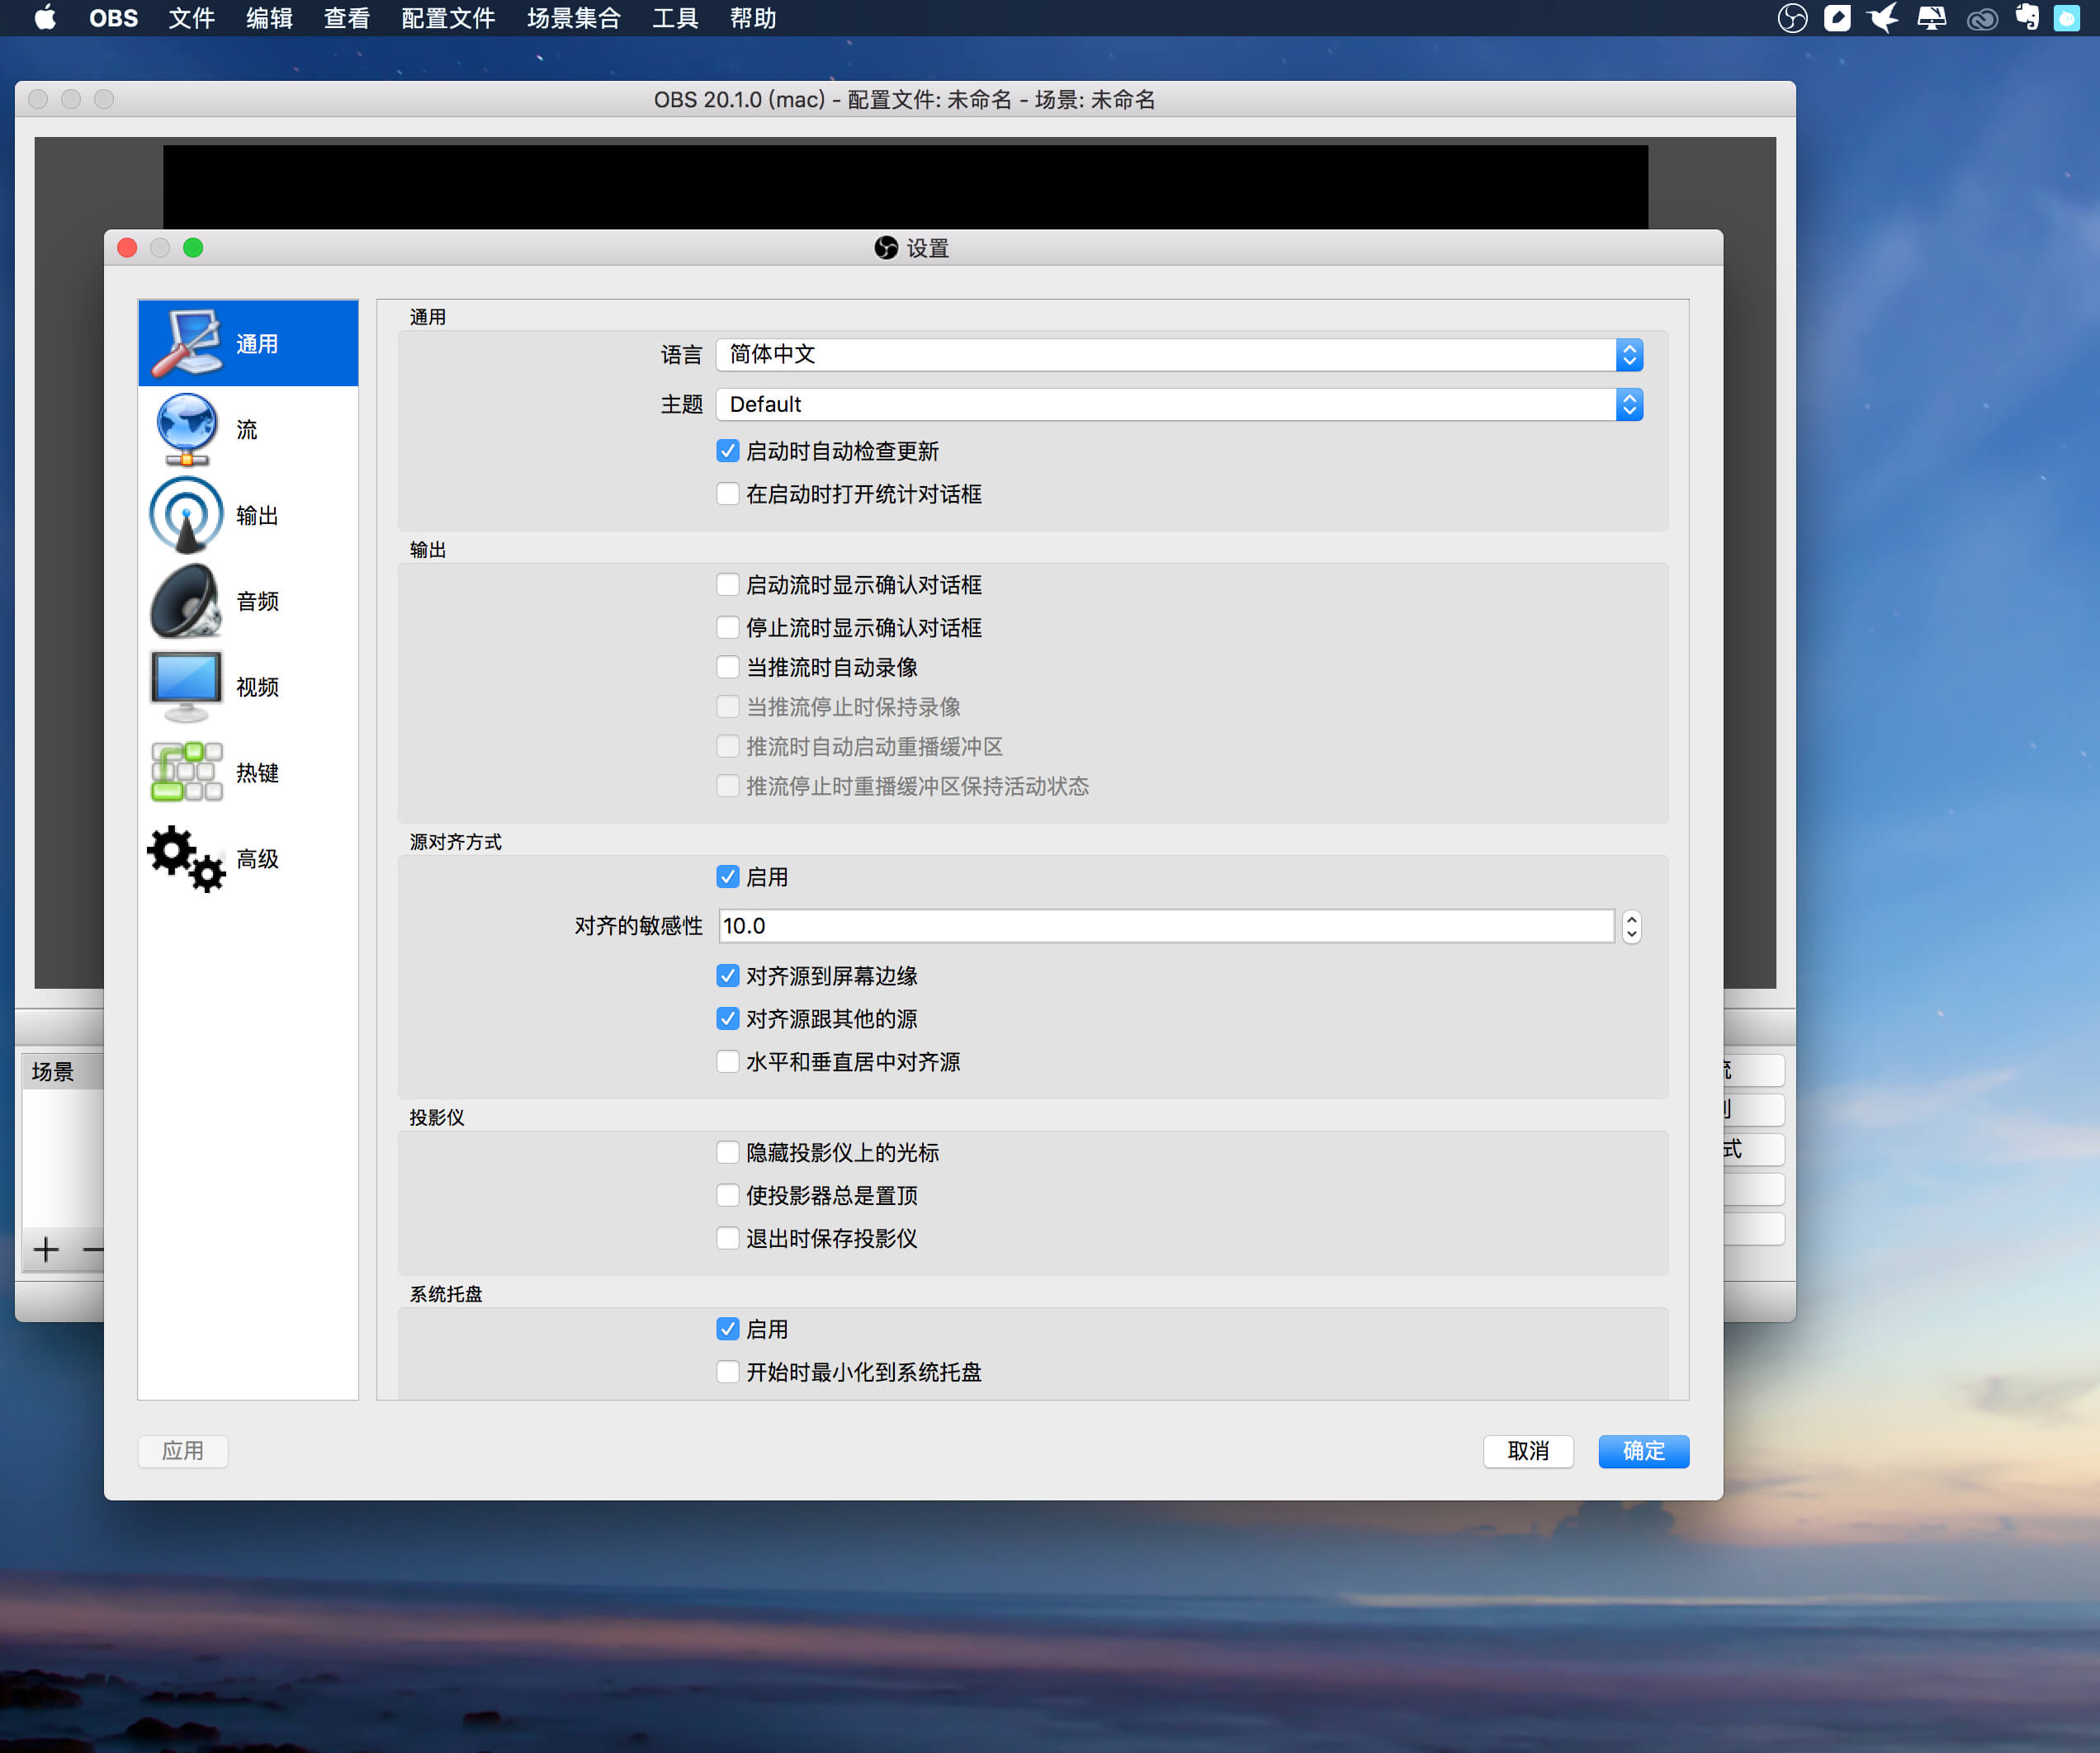Viewport: 2100px width, 1753px height.
Task: Click the 确定 confirm button
Action: [1643, 1451]
